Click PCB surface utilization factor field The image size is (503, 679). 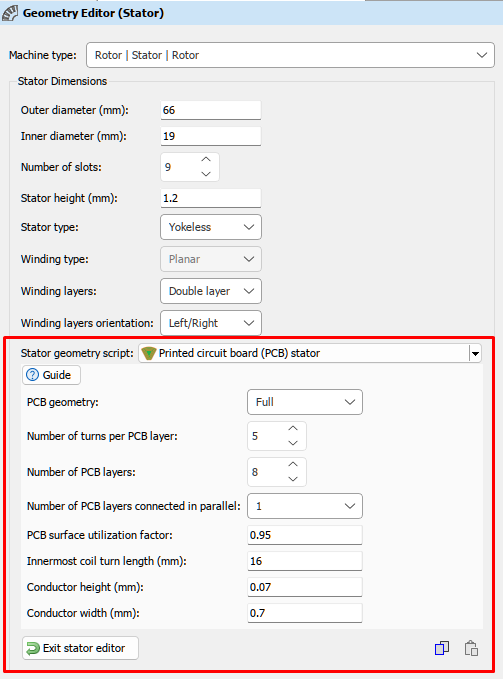click(305, 535)
